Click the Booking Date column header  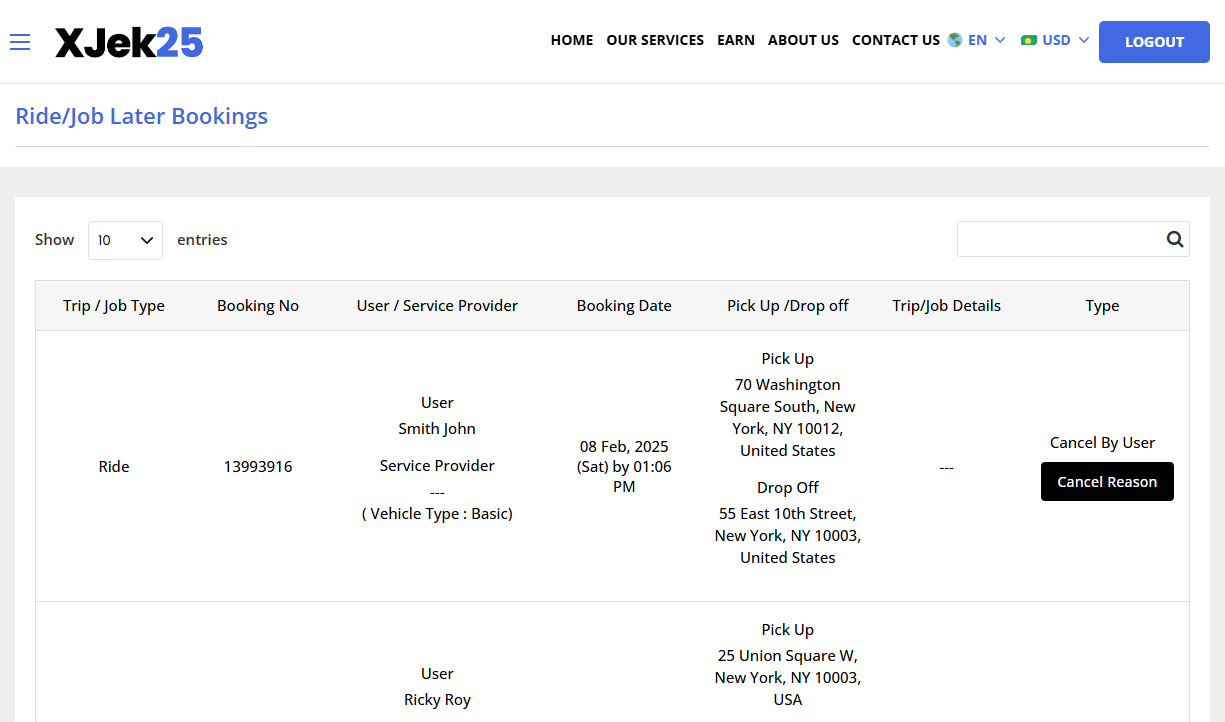click(x=624, y=305)
